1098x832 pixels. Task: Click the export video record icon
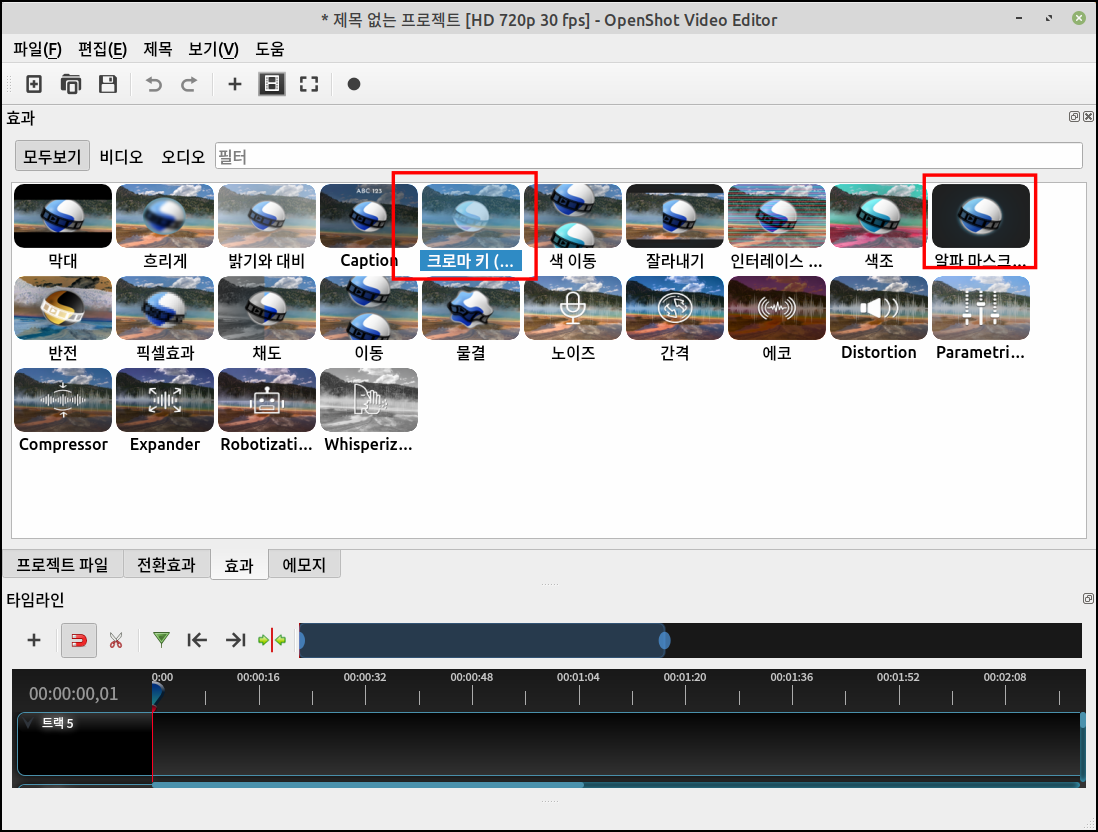click(x=354, y=84)
